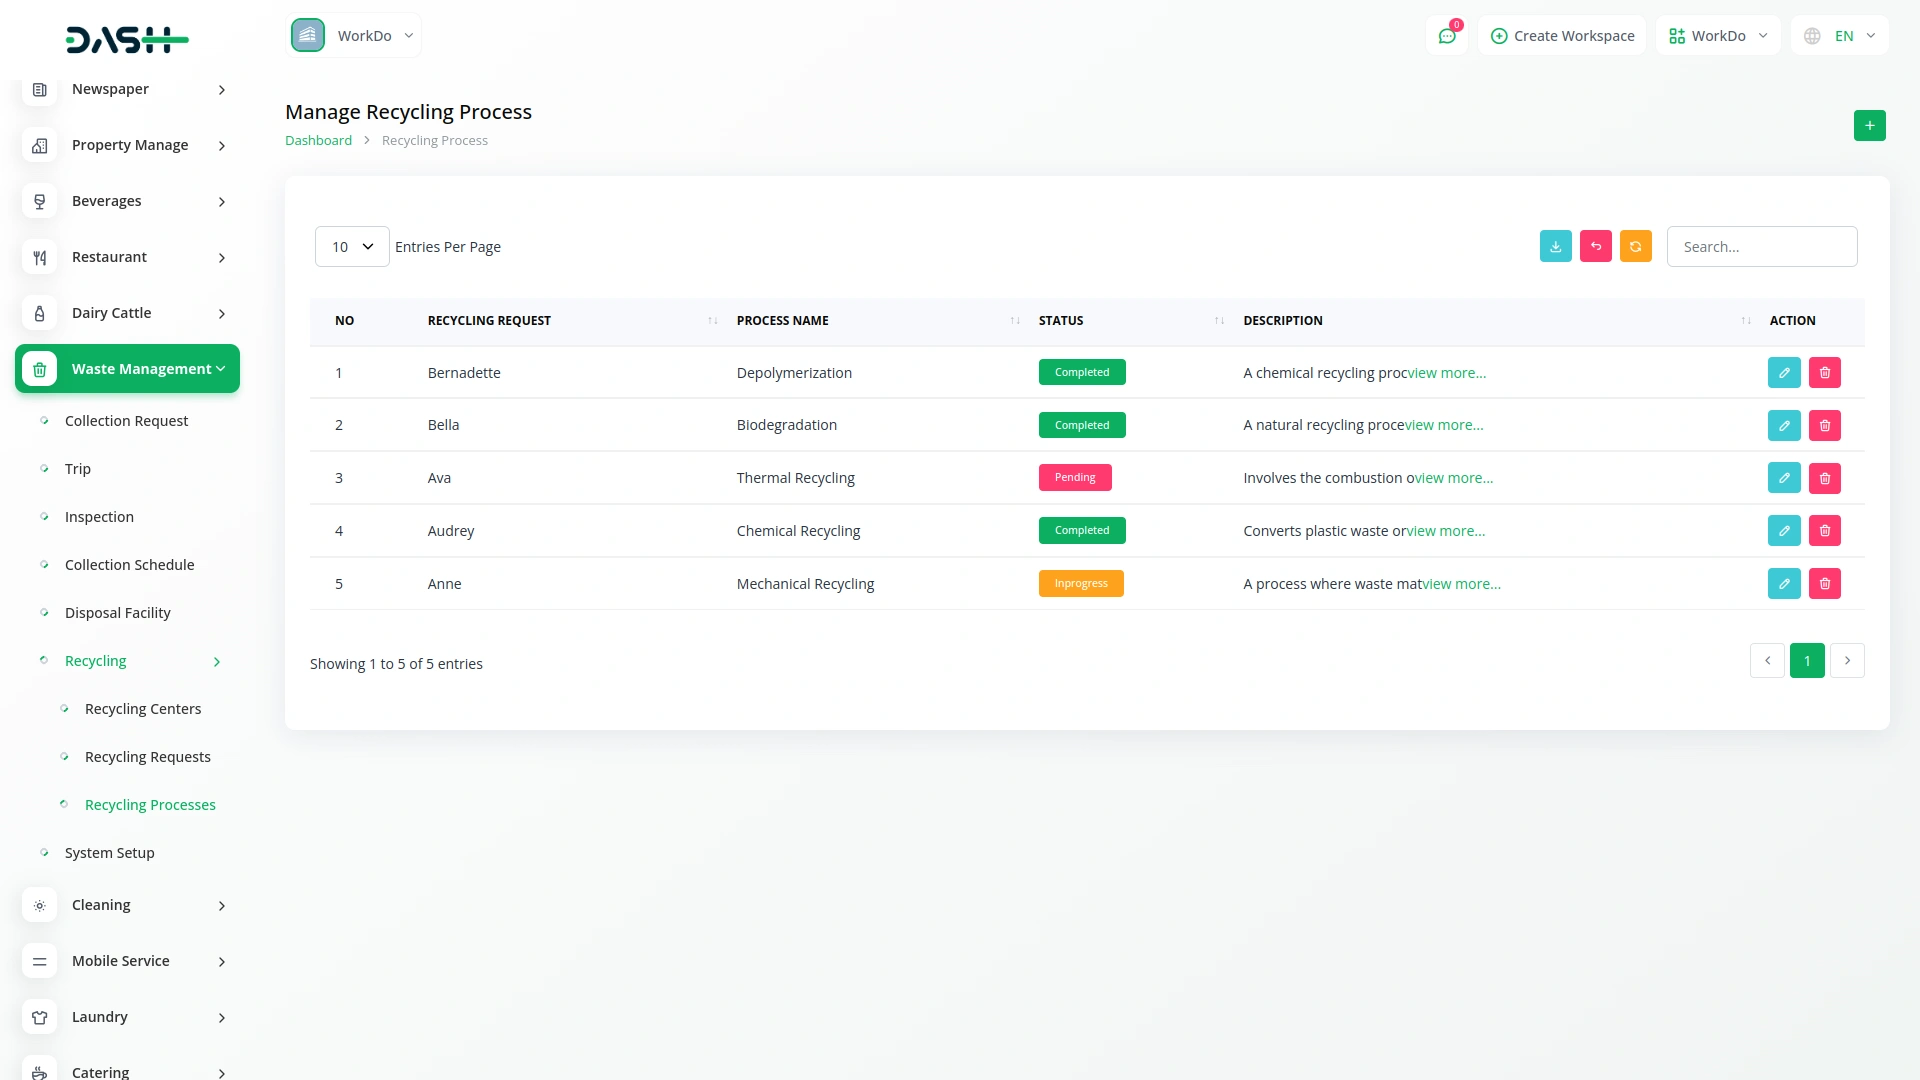Click the orange refresh icon
Image resolution: width=1920 pixels, height=1080 pixels.
coord(1635,246)
